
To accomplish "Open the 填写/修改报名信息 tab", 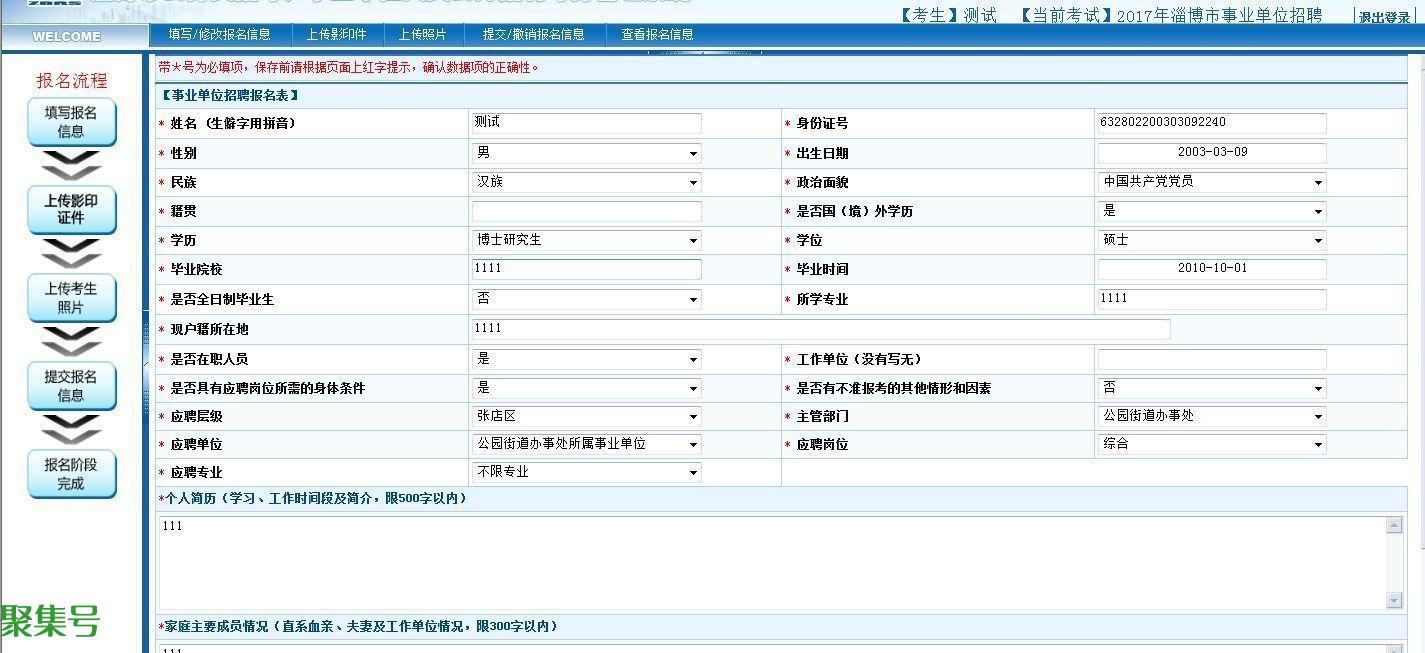I will (219, 34).
